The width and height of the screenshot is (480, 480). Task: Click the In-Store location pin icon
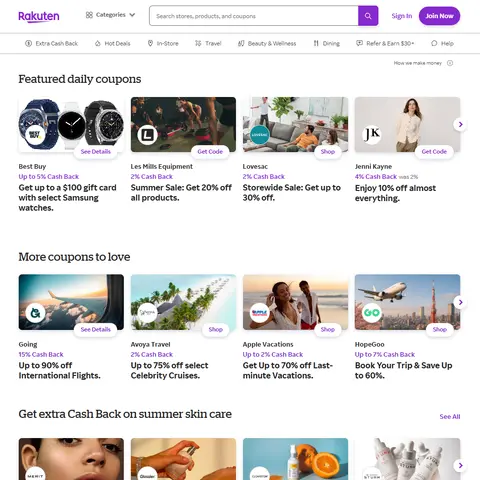pyautogui.click(x=150, y=43)
